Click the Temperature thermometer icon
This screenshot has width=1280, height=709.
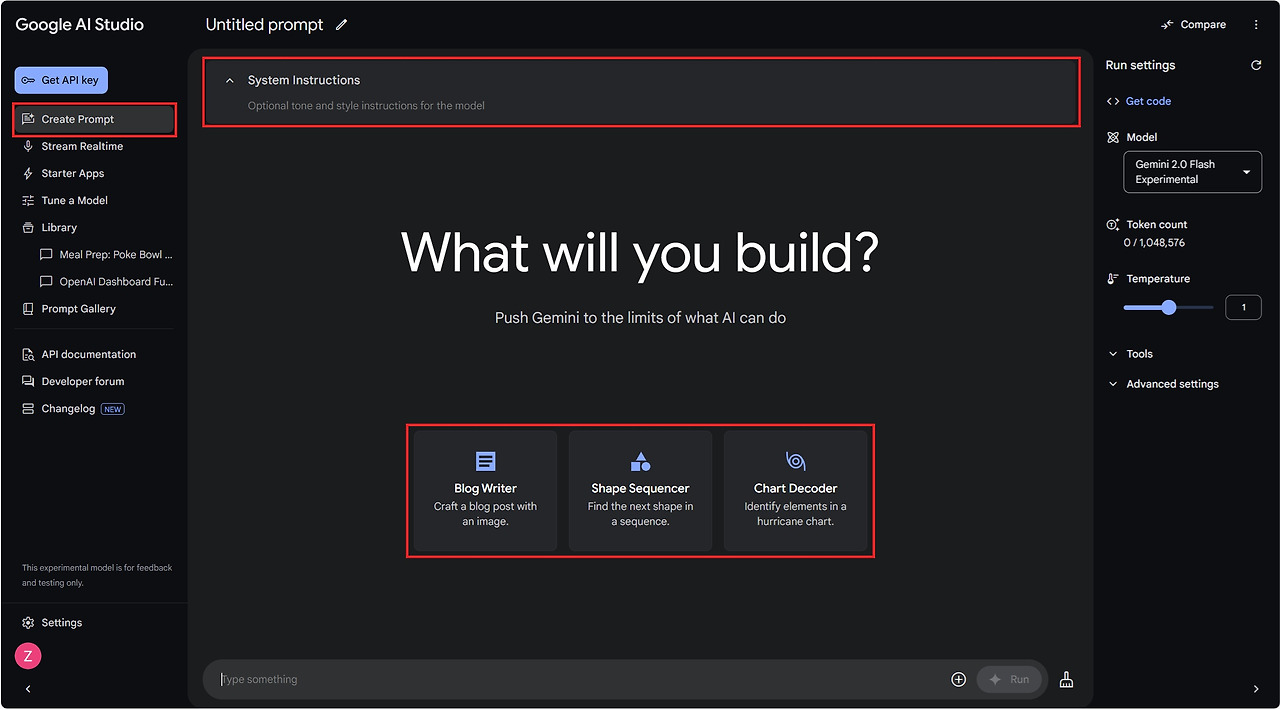coord(1113,279)
